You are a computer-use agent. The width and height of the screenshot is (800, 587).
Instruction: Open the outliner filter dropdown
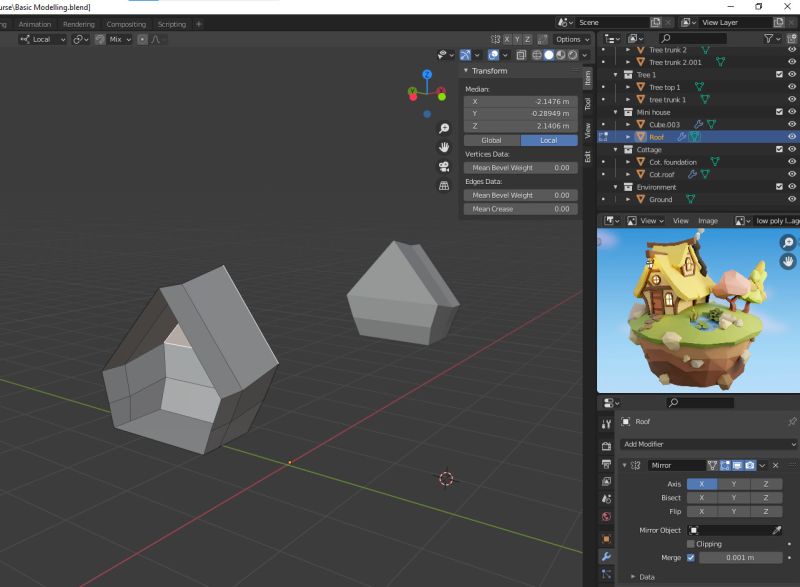(772, 38)
